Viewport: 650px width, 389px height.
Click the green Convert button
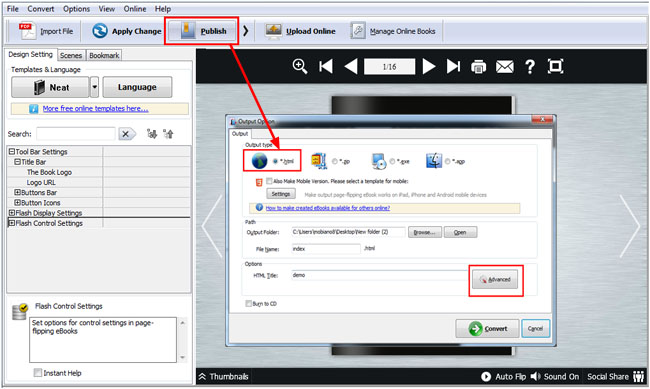[x=487, y=328]
